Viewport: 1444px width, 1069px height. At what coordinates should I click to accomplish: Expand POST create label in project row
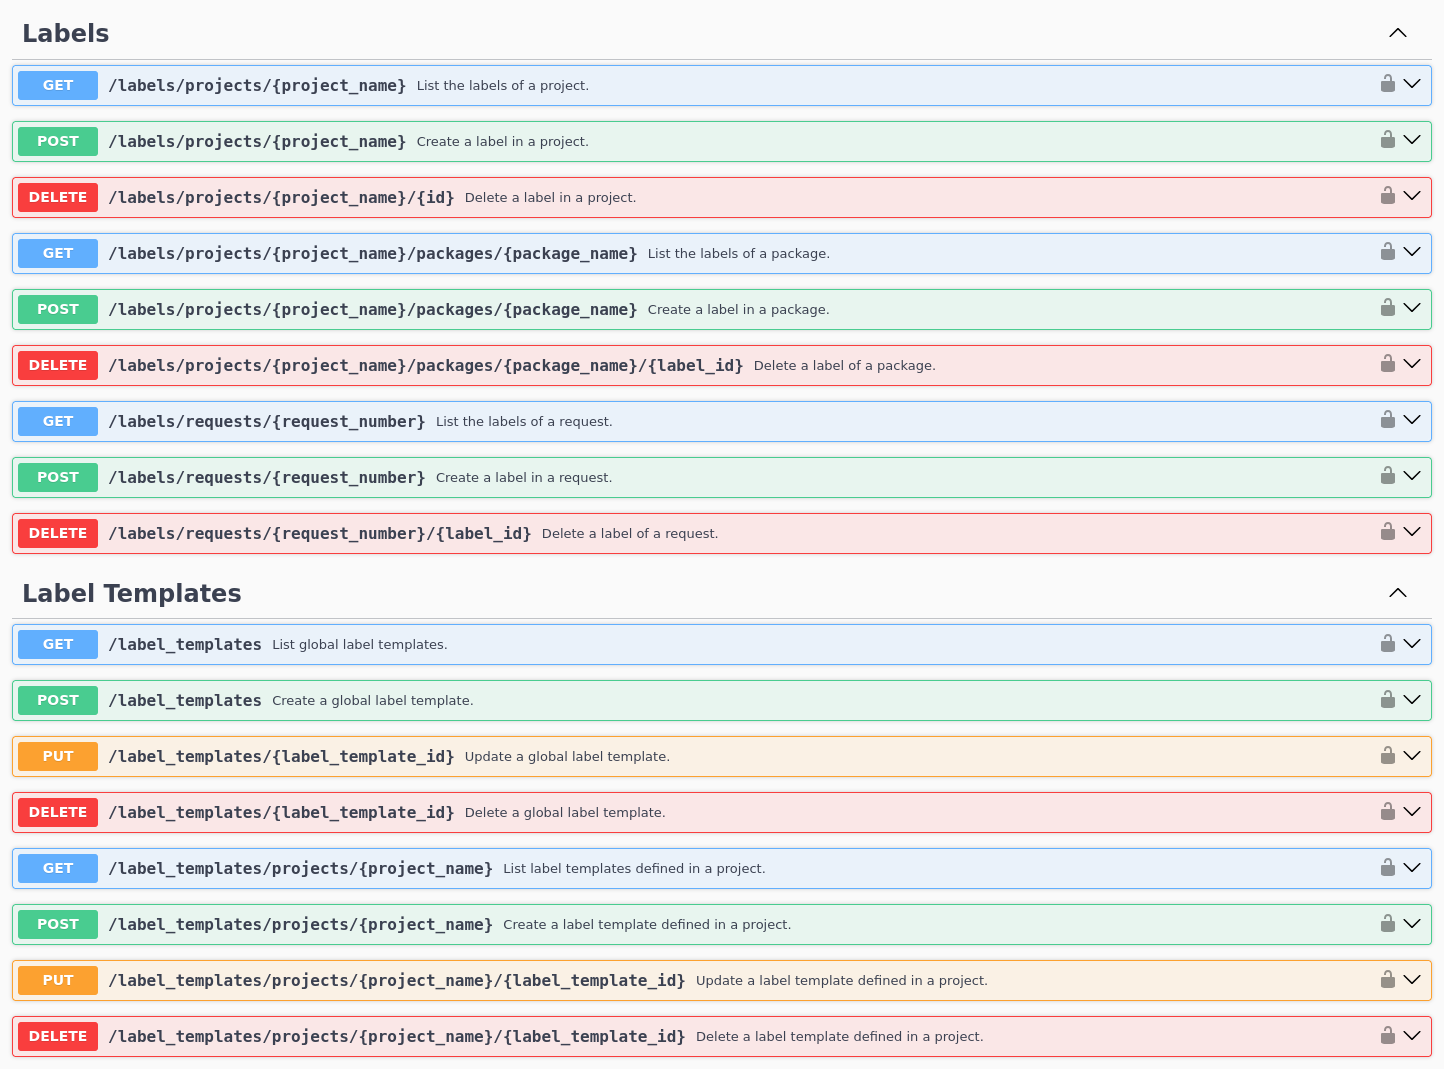[1411, 141]
